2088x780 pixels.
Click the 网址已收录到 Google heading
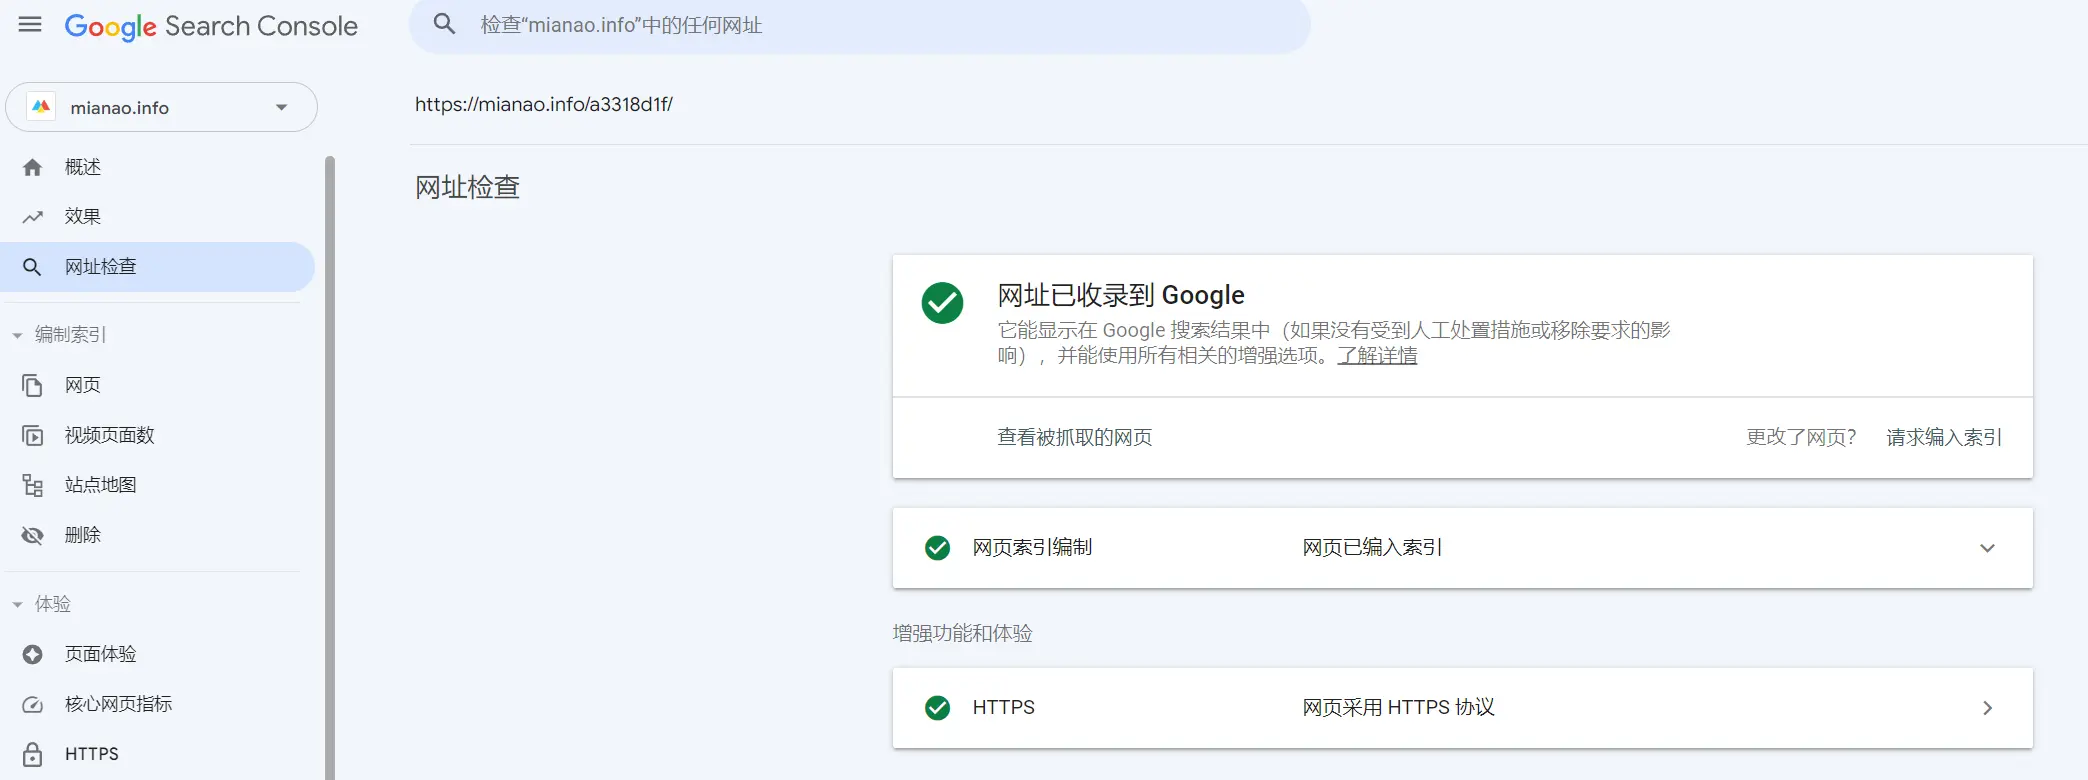click(x=1121, y=295)
